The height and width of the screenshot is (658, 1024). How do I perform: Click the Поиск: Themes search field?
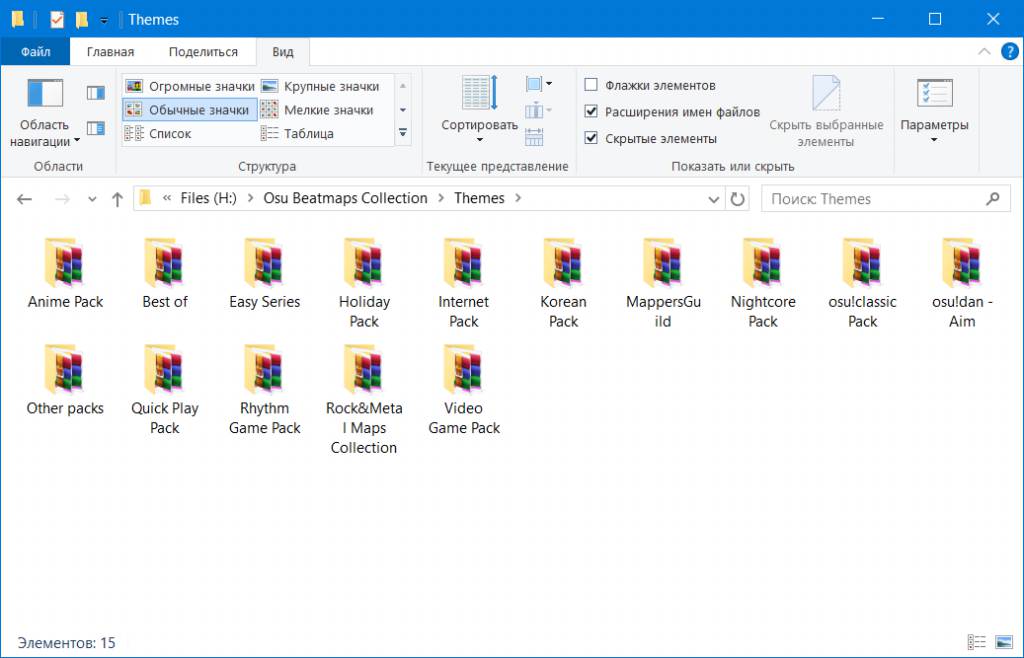point(875,199)
